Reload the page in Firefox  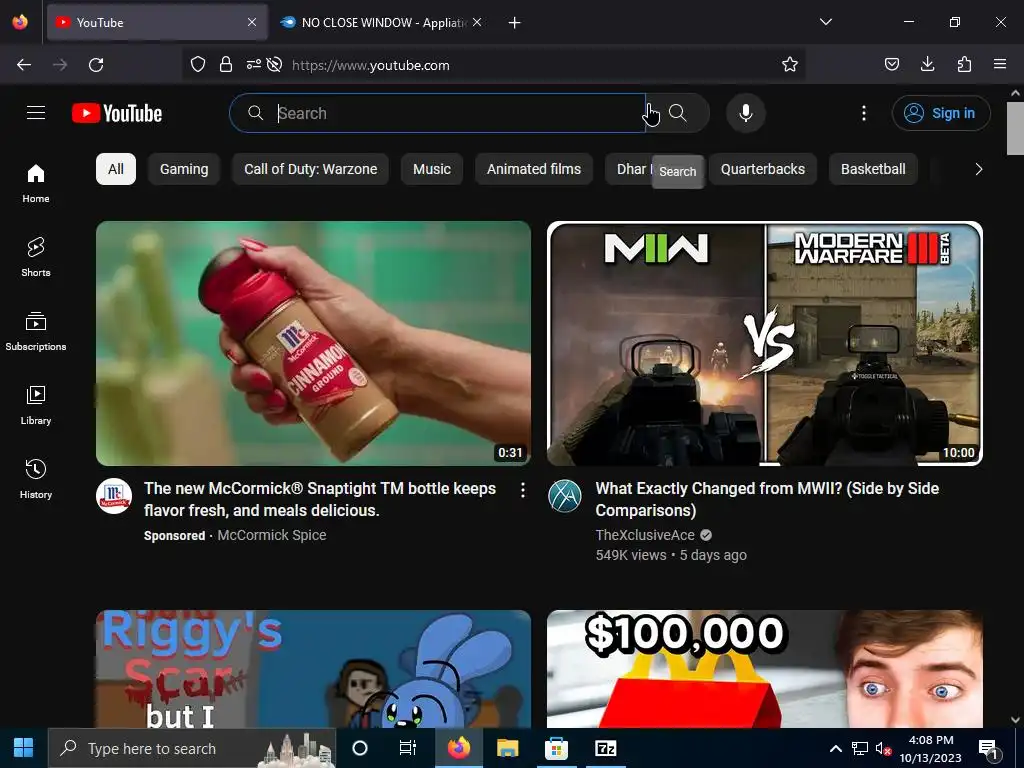click(x=96, y=65)
